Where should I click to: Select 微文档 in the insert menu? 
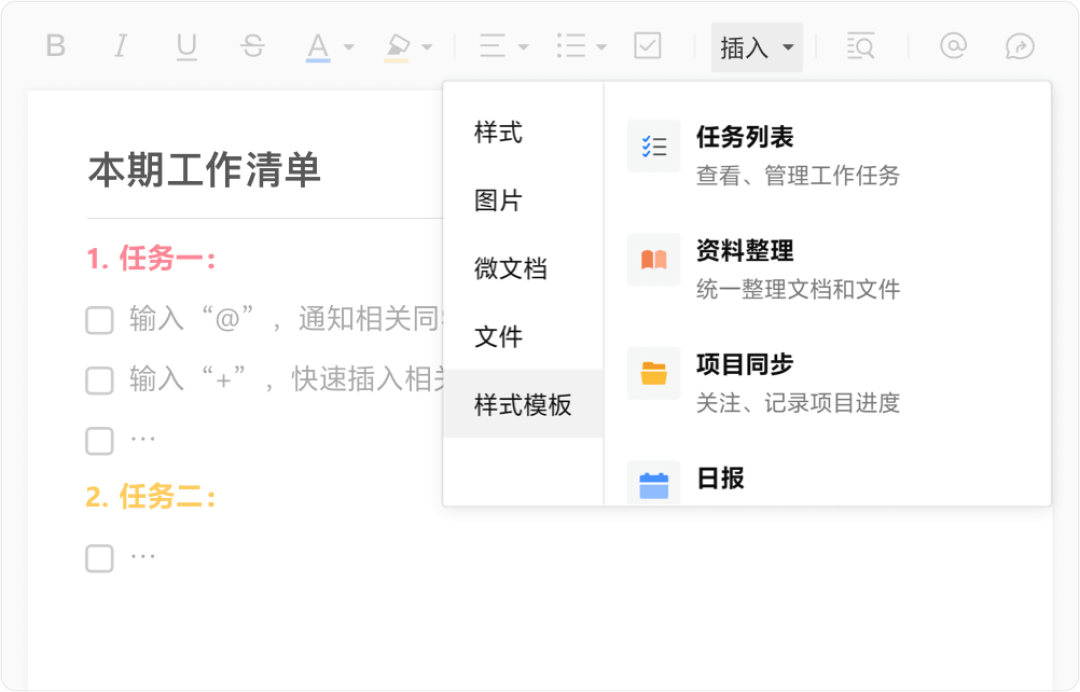(x=510, y=268)
